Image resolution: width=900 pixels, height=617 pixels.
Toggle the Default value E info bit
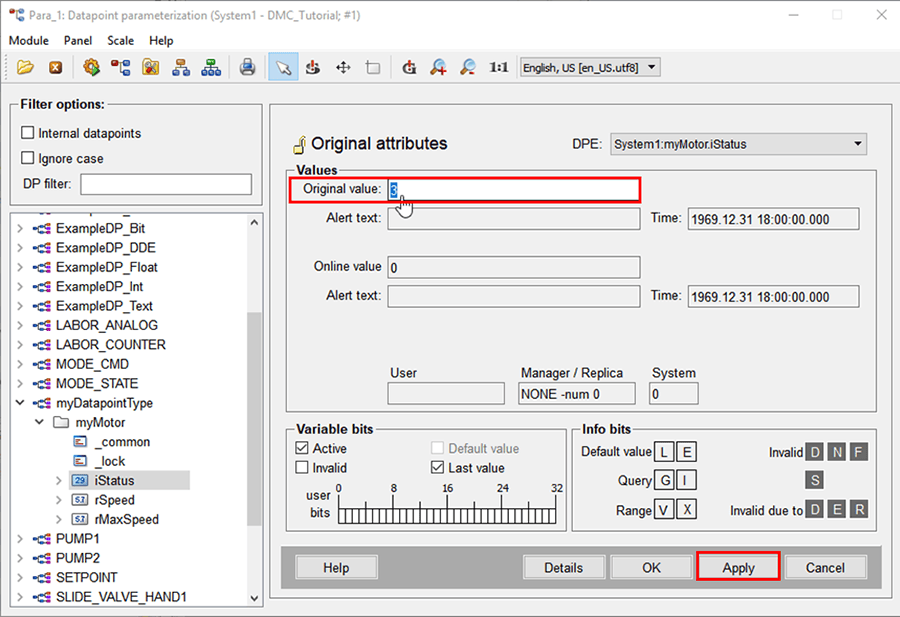click(686, 452)
